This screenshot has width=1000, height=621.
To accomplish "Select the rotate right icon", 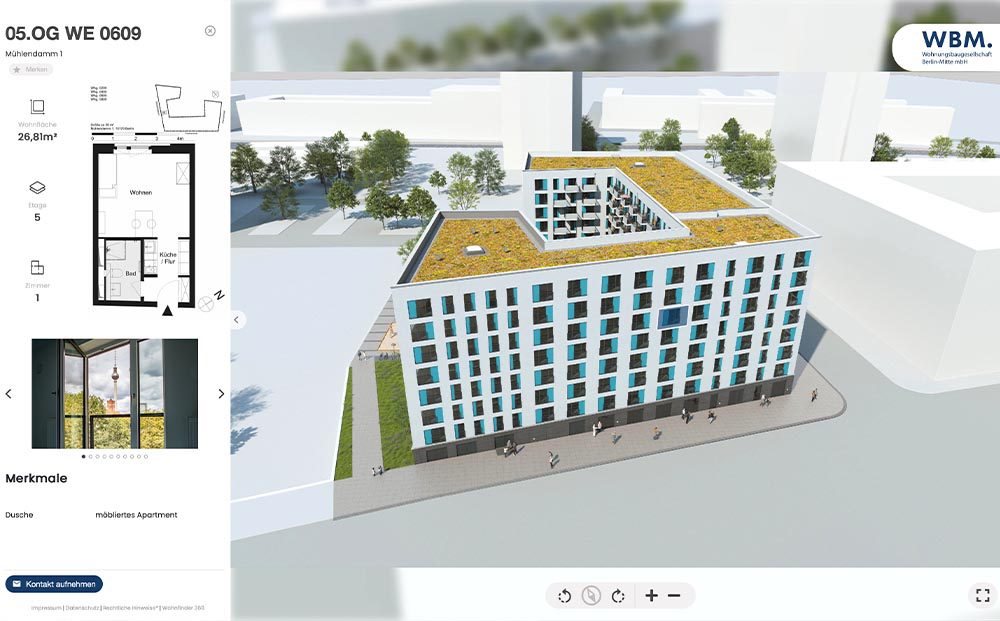I will click(618, 595).
